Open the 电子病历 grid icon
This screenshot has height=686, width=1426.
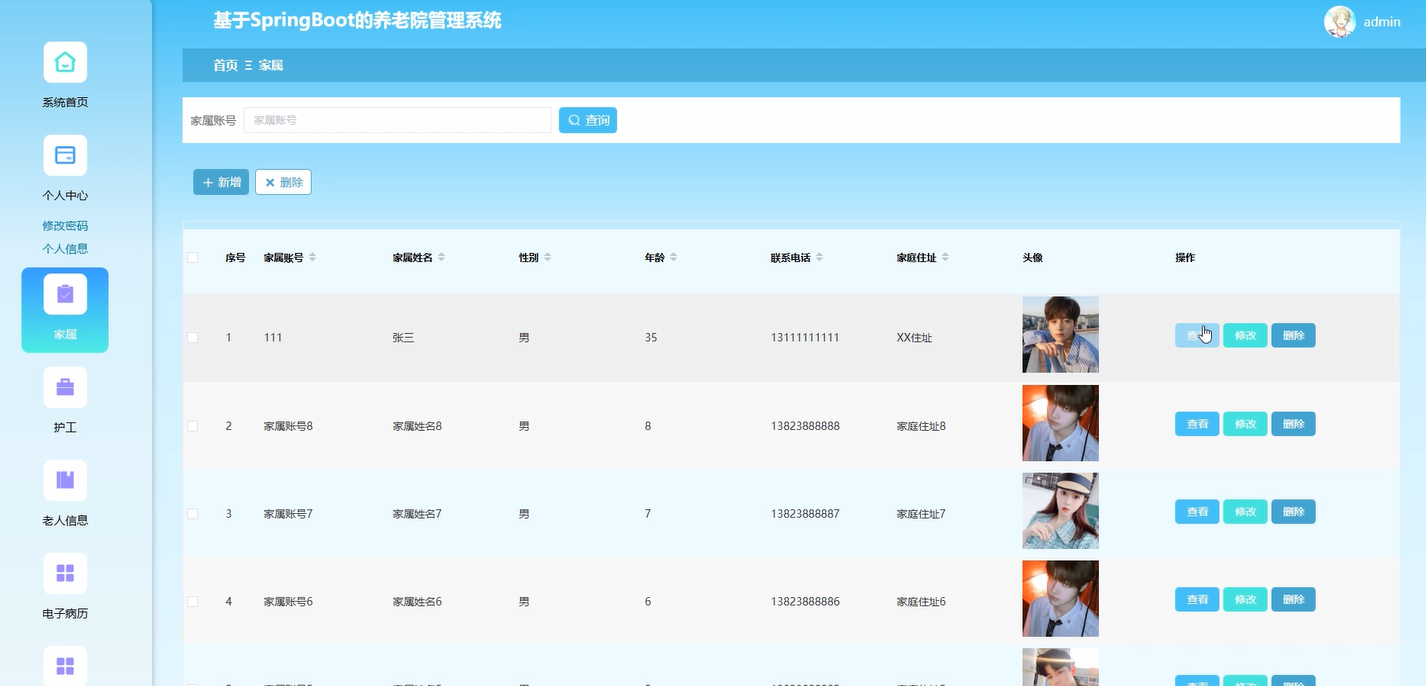(x=65, y=573)
